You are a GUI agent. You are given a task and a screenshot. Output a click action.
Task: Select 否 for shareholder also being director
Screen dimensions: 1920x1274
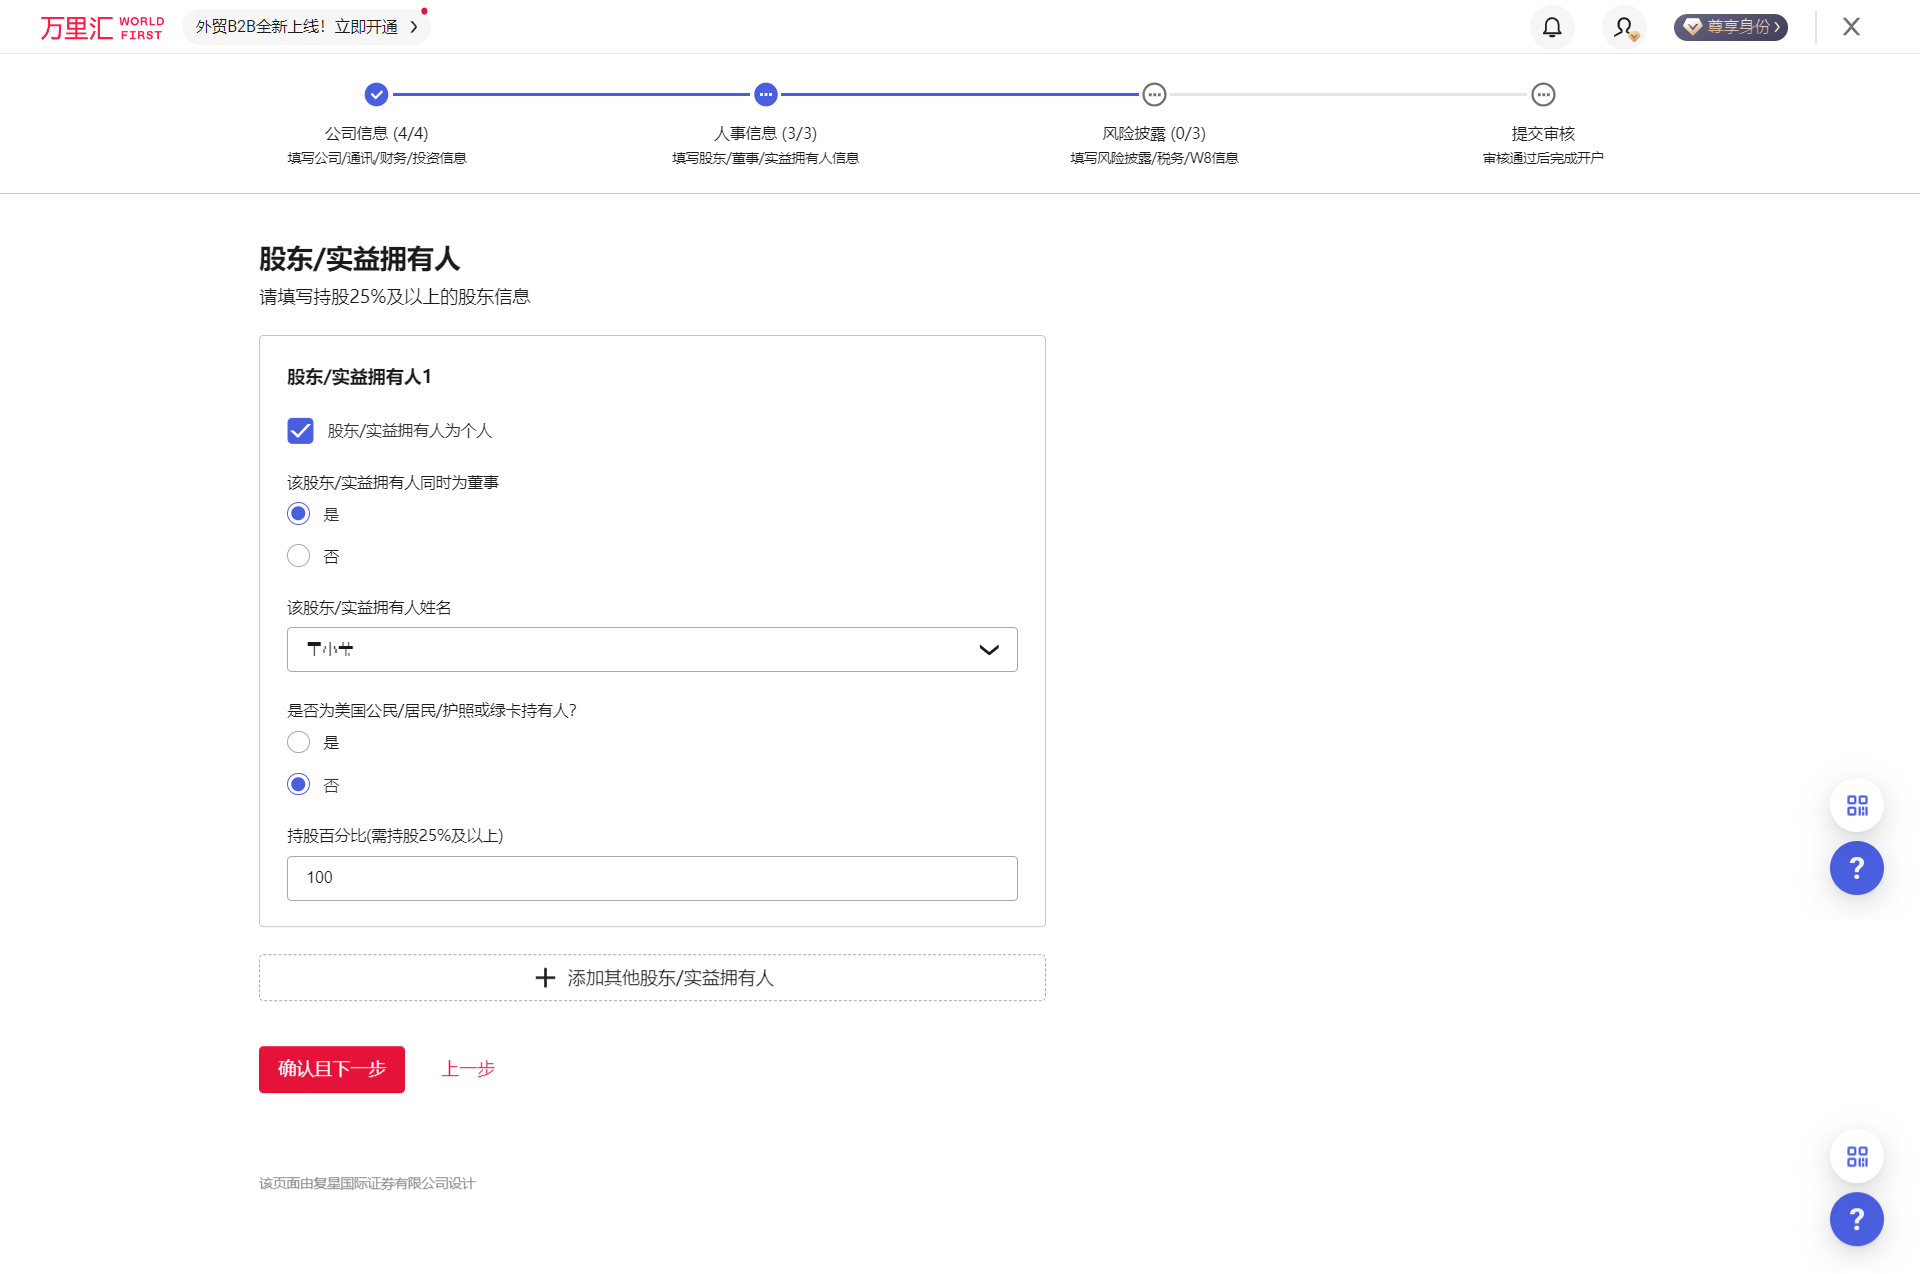click(x=299, y=556)
